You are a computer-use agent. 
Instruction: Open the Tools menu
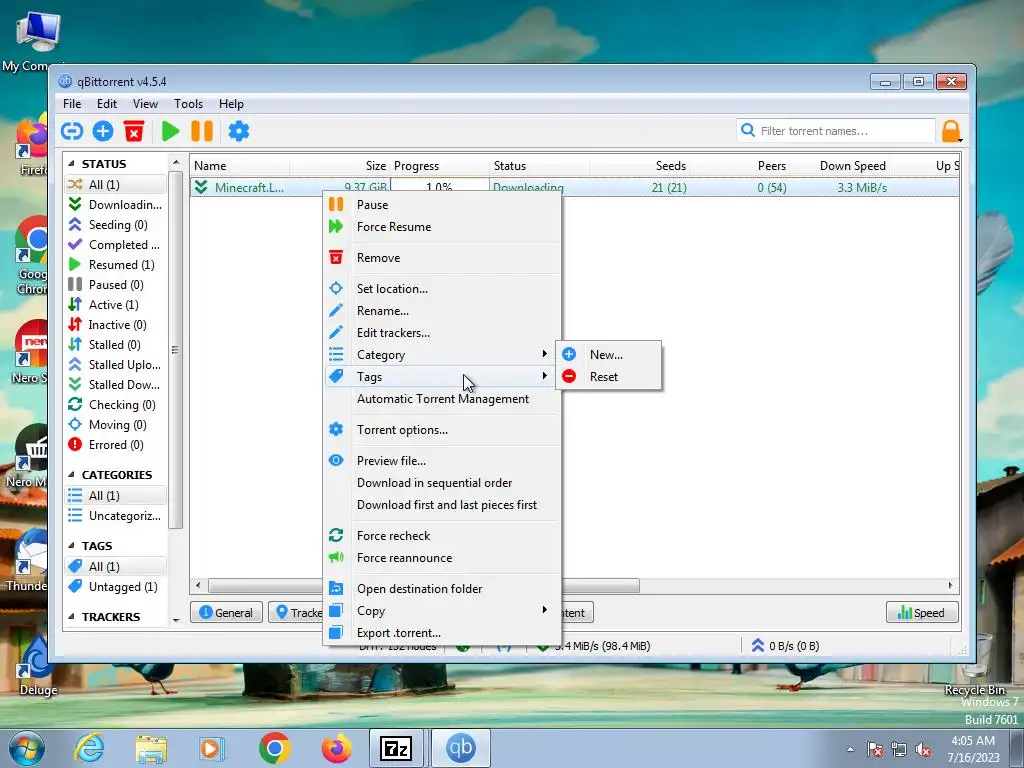[188, 104]
